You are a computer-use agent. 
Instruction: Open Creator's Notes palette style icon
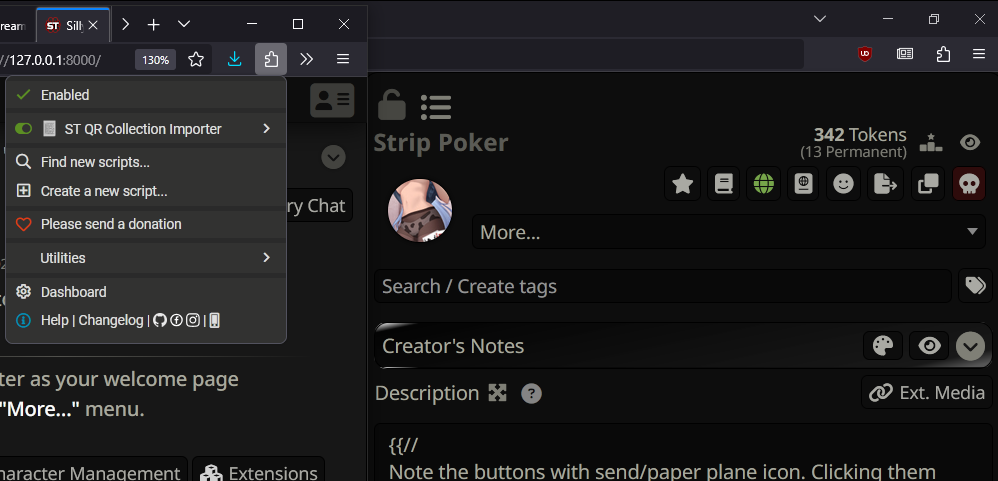point(883,346)
